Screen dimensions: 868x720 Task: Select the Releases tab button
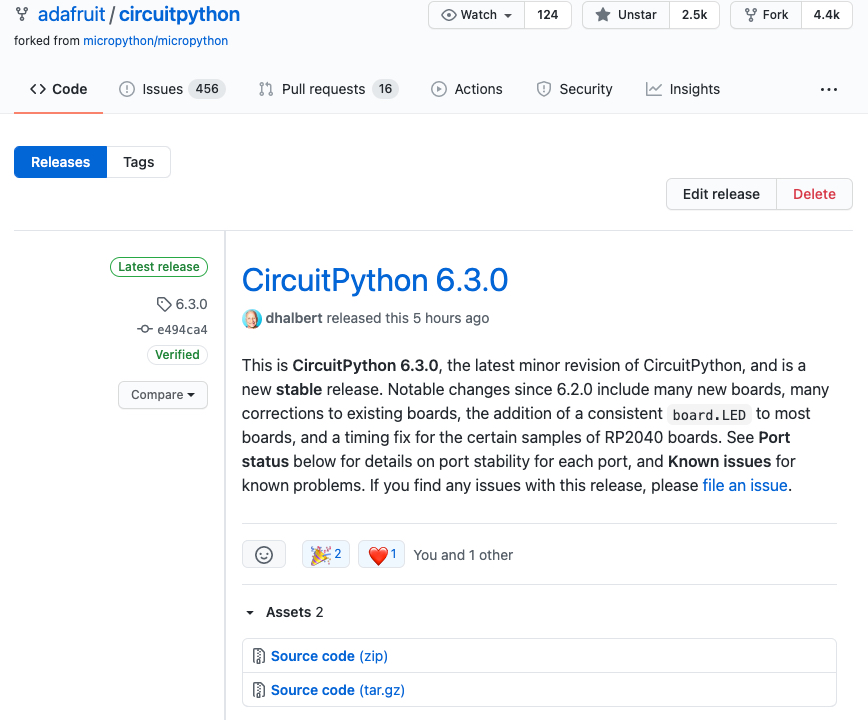(60, 162)
